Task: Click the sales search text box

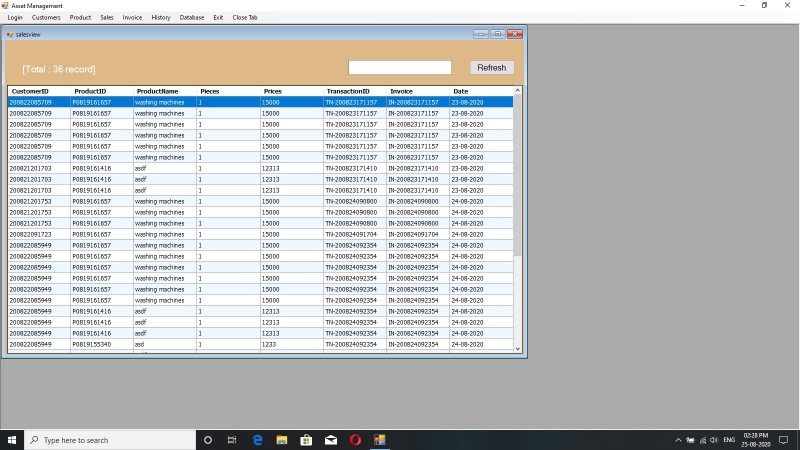Action: [399, 67]
